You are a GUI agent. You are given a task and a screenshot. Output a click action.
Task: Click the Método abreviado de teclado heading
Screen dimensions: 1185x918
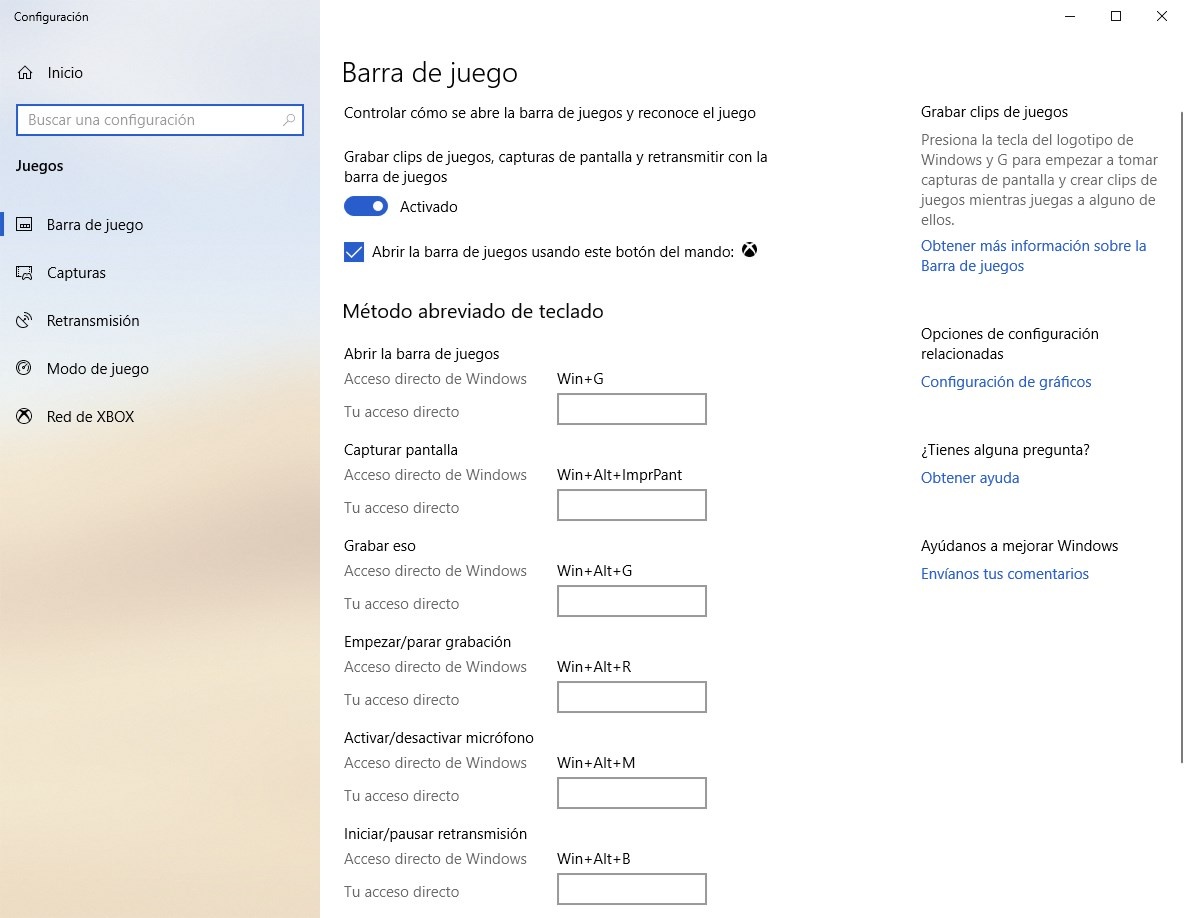point(473,311)
